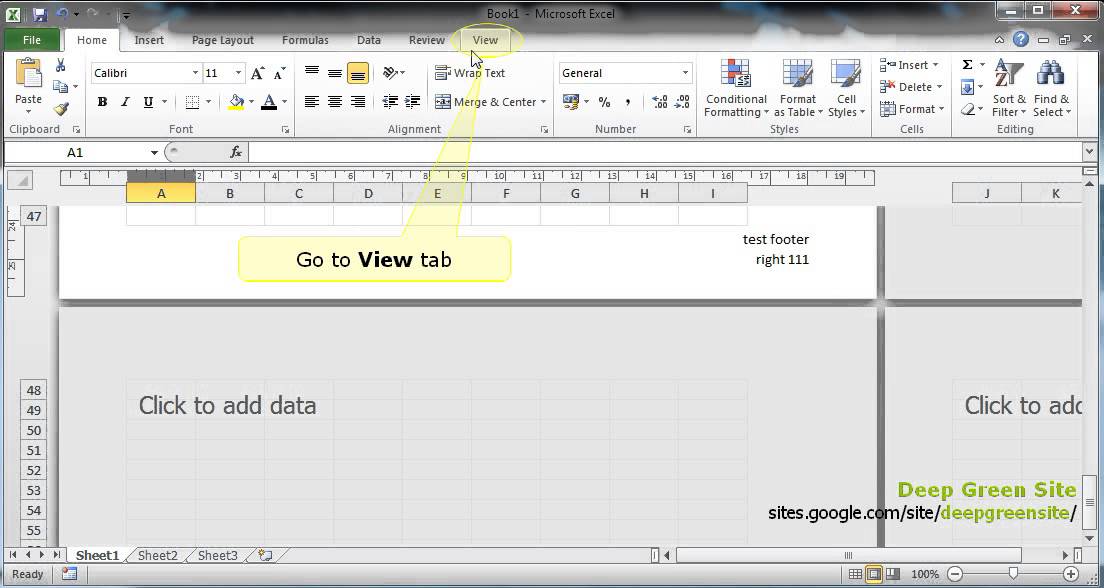Open the Borders dropdown arrow

coord(208,102)
